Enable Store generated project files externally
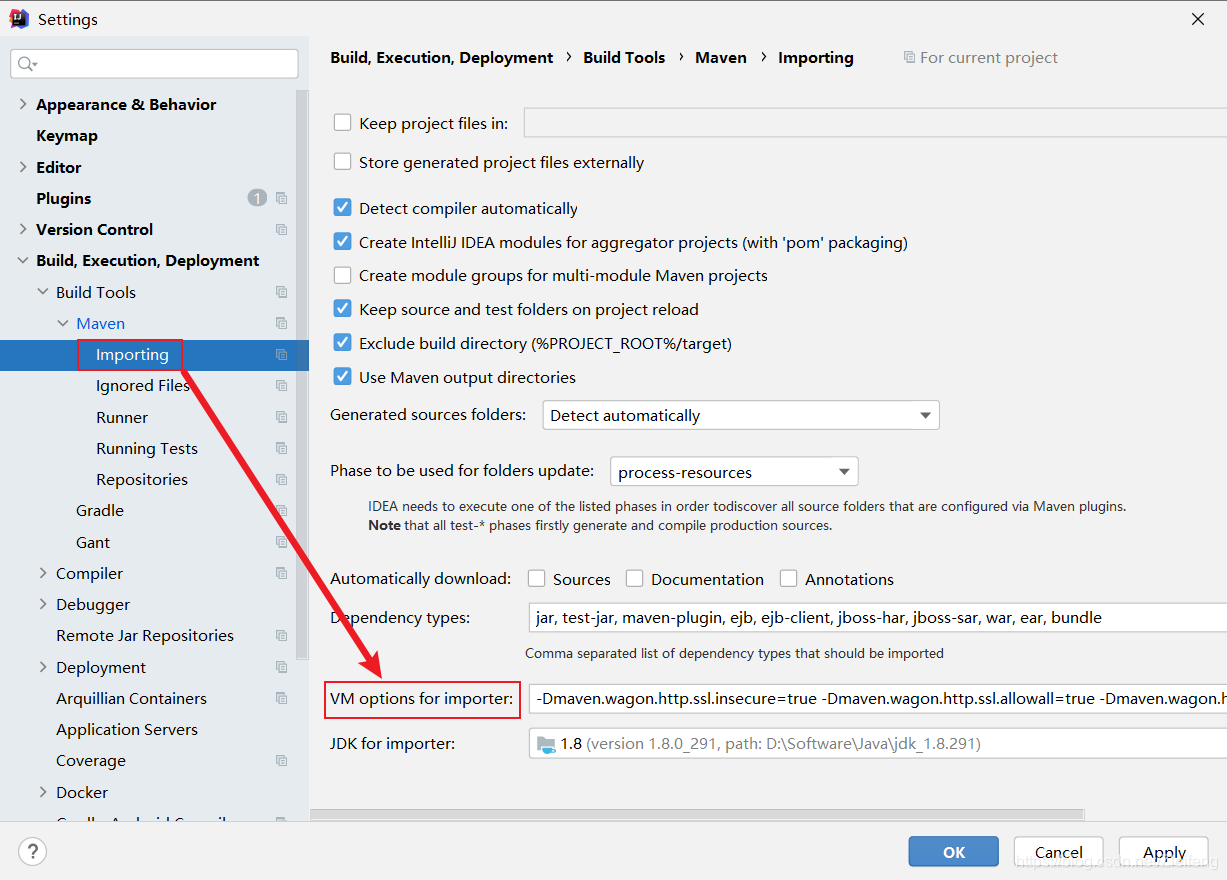Viewport: 1227px width, 880px height. (x=343, y=162)
